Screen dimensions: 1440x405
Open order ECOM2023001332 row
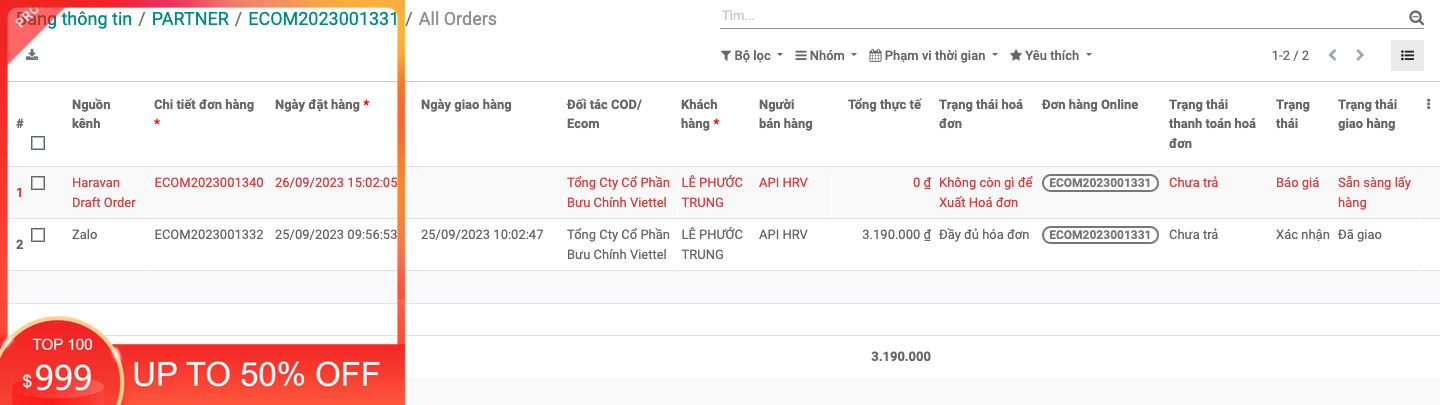tap(209, 235)
